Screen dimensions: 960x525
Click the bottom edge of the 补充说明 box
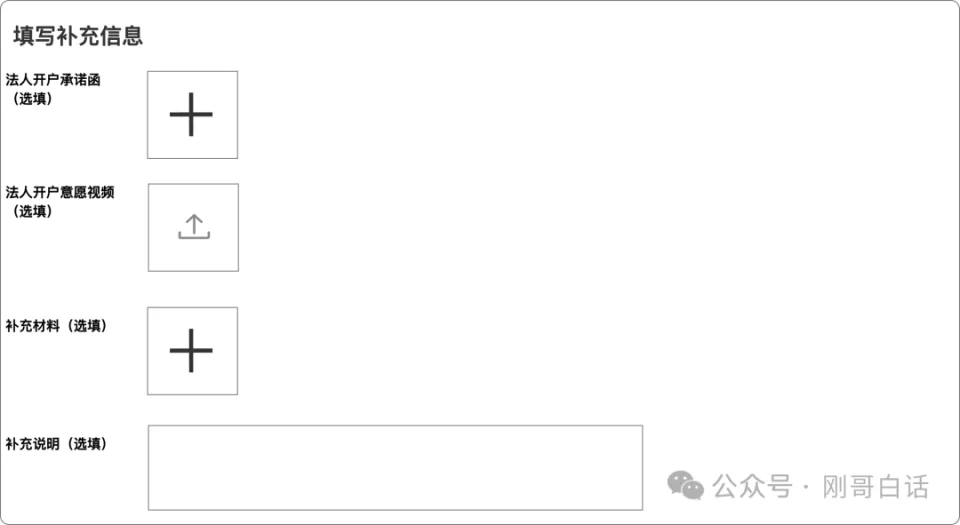point(396,509)
